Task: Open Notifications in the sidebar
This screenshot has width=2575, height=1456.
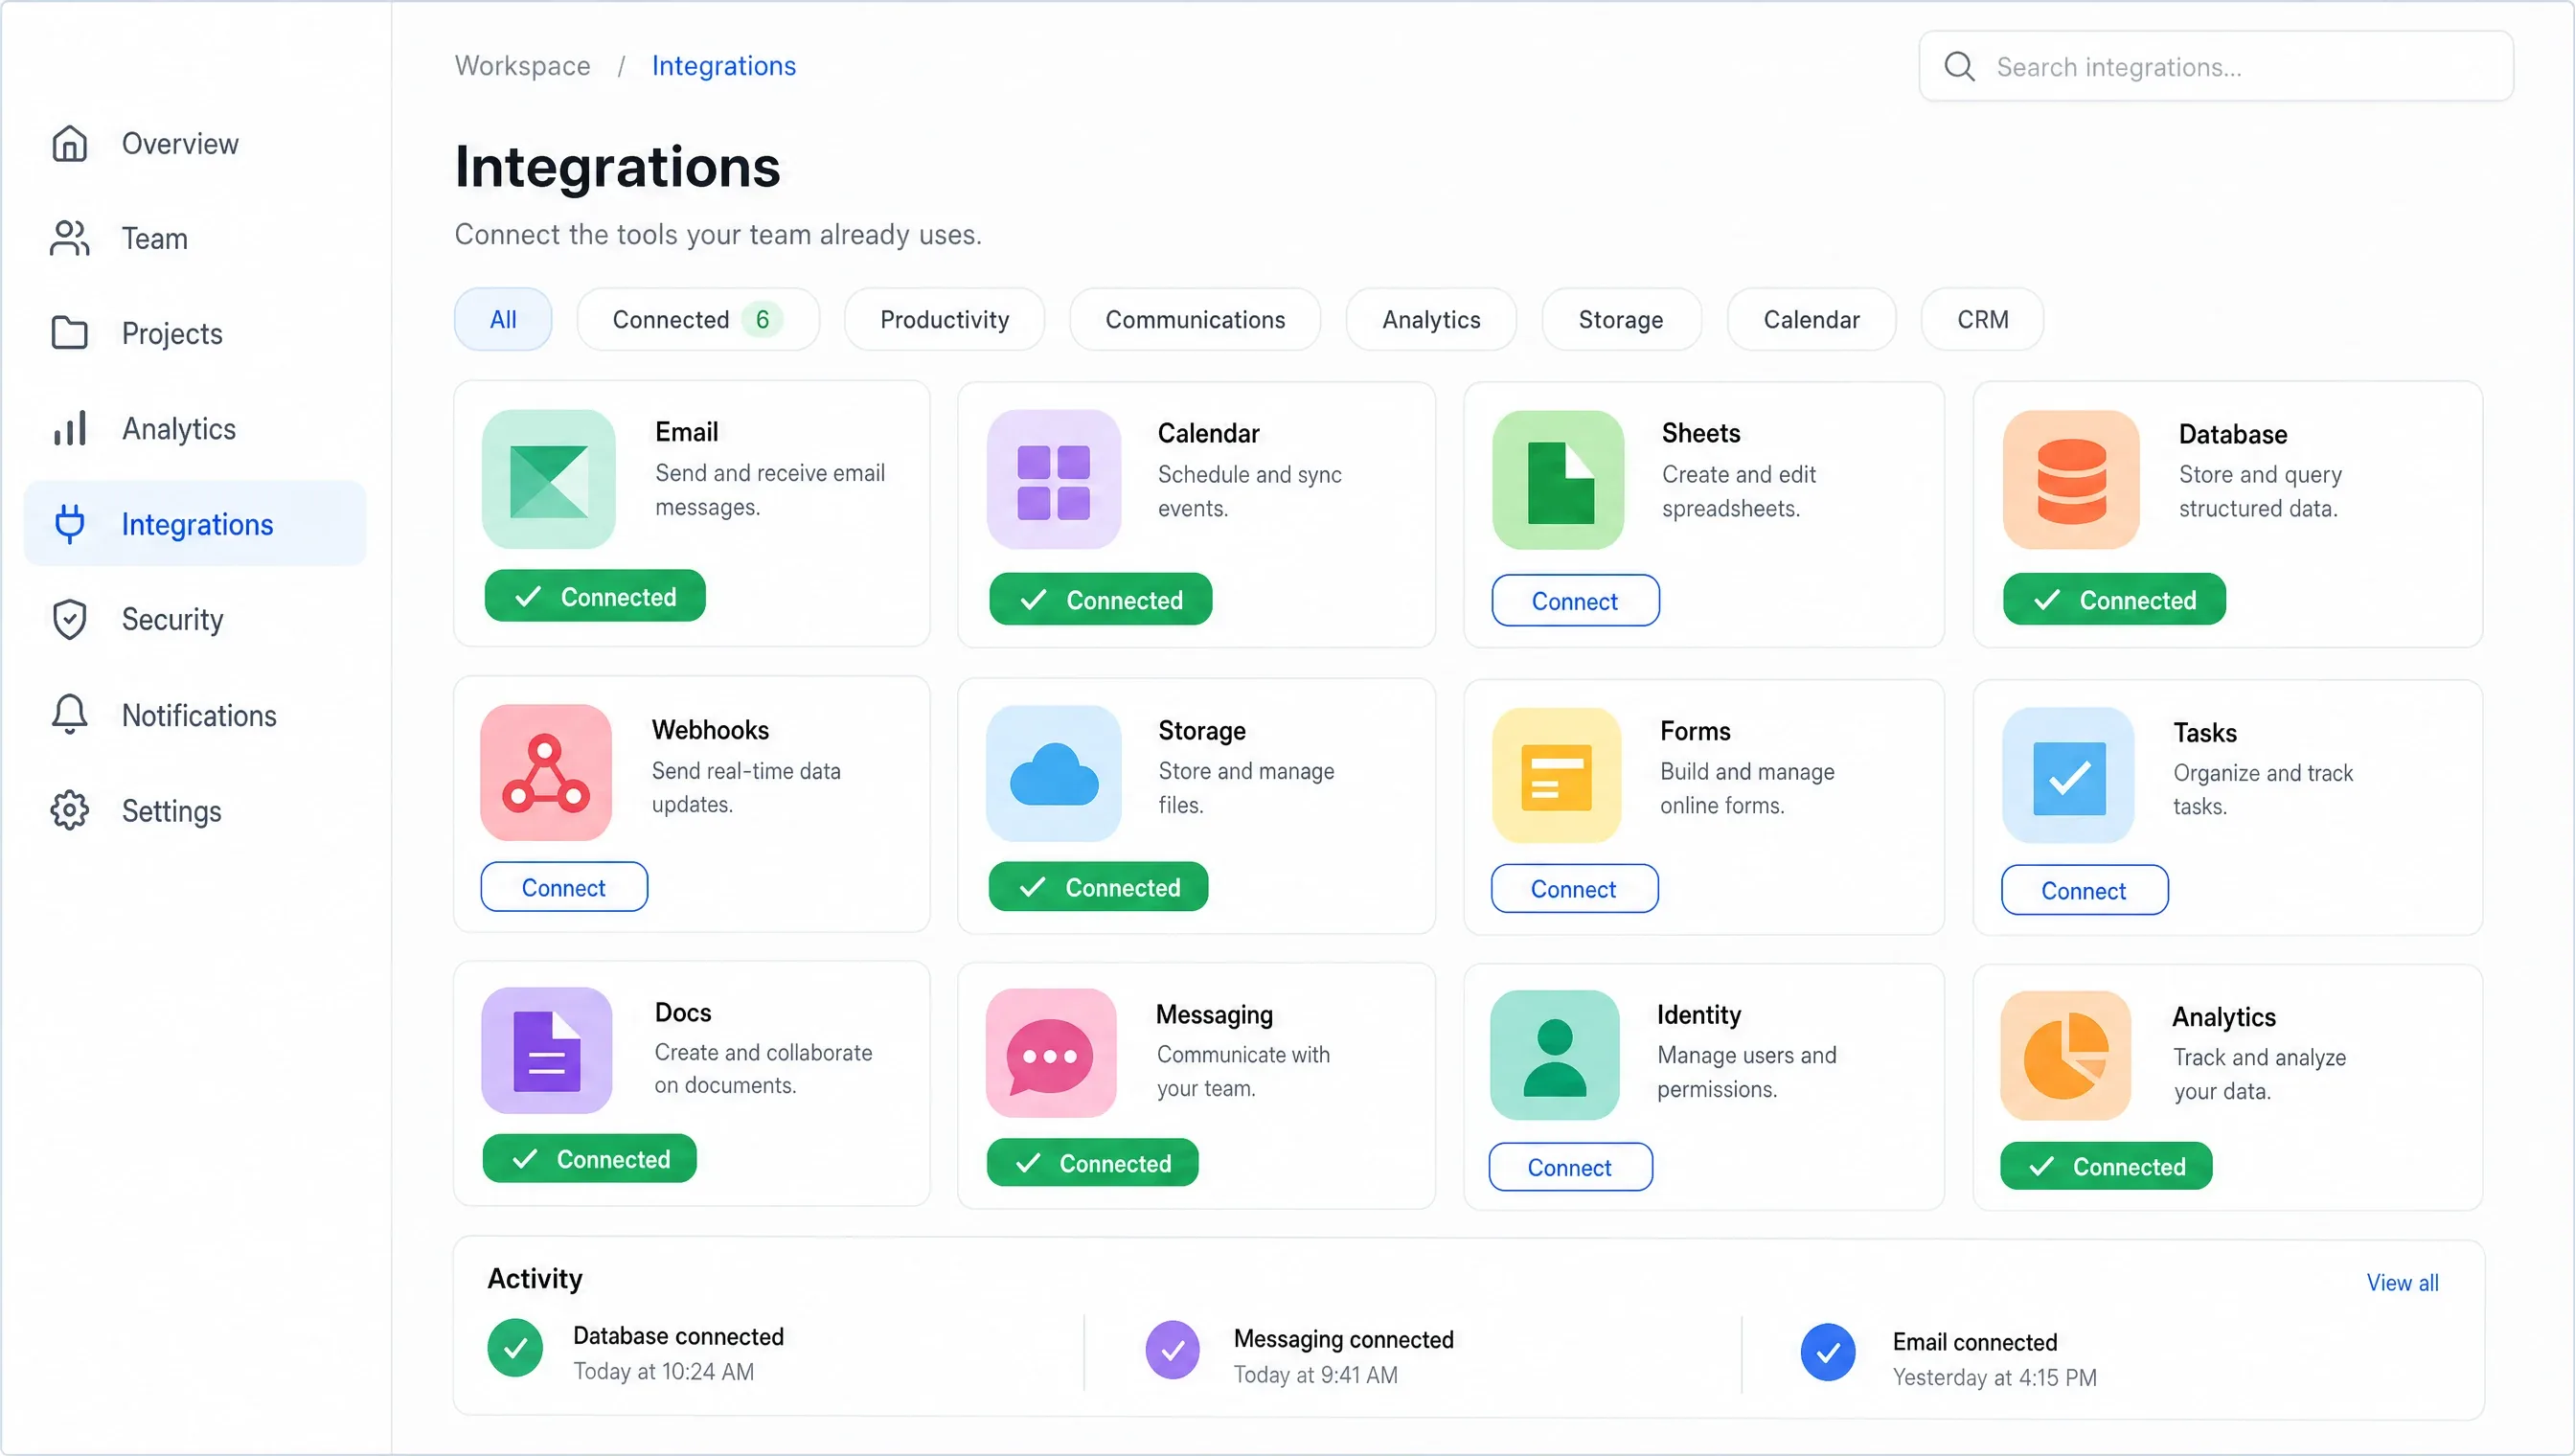Action: 195,714
